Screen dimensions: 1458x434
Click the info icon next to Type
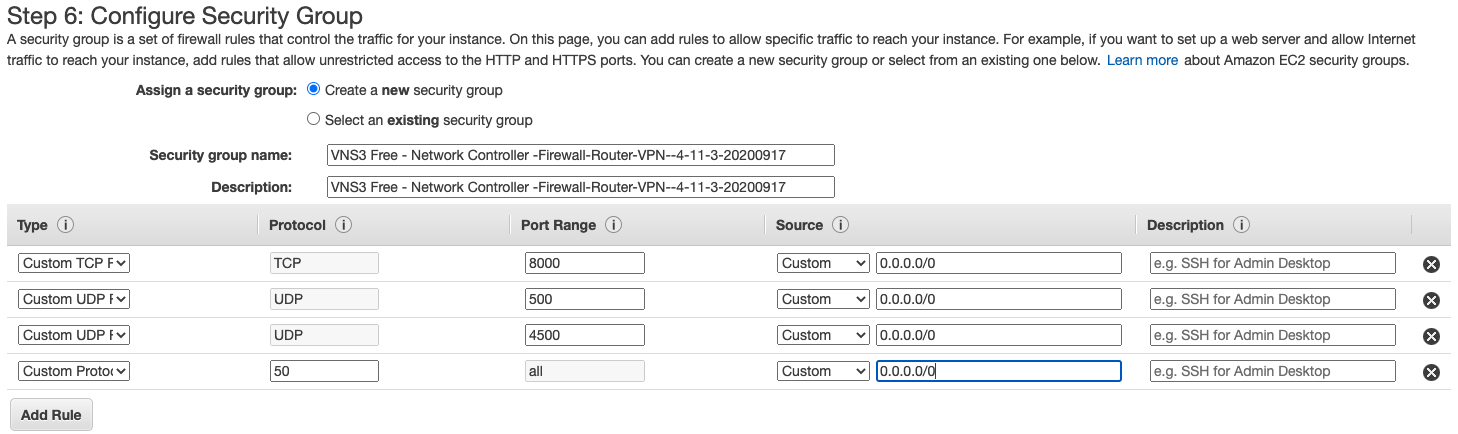coord(66,225)
